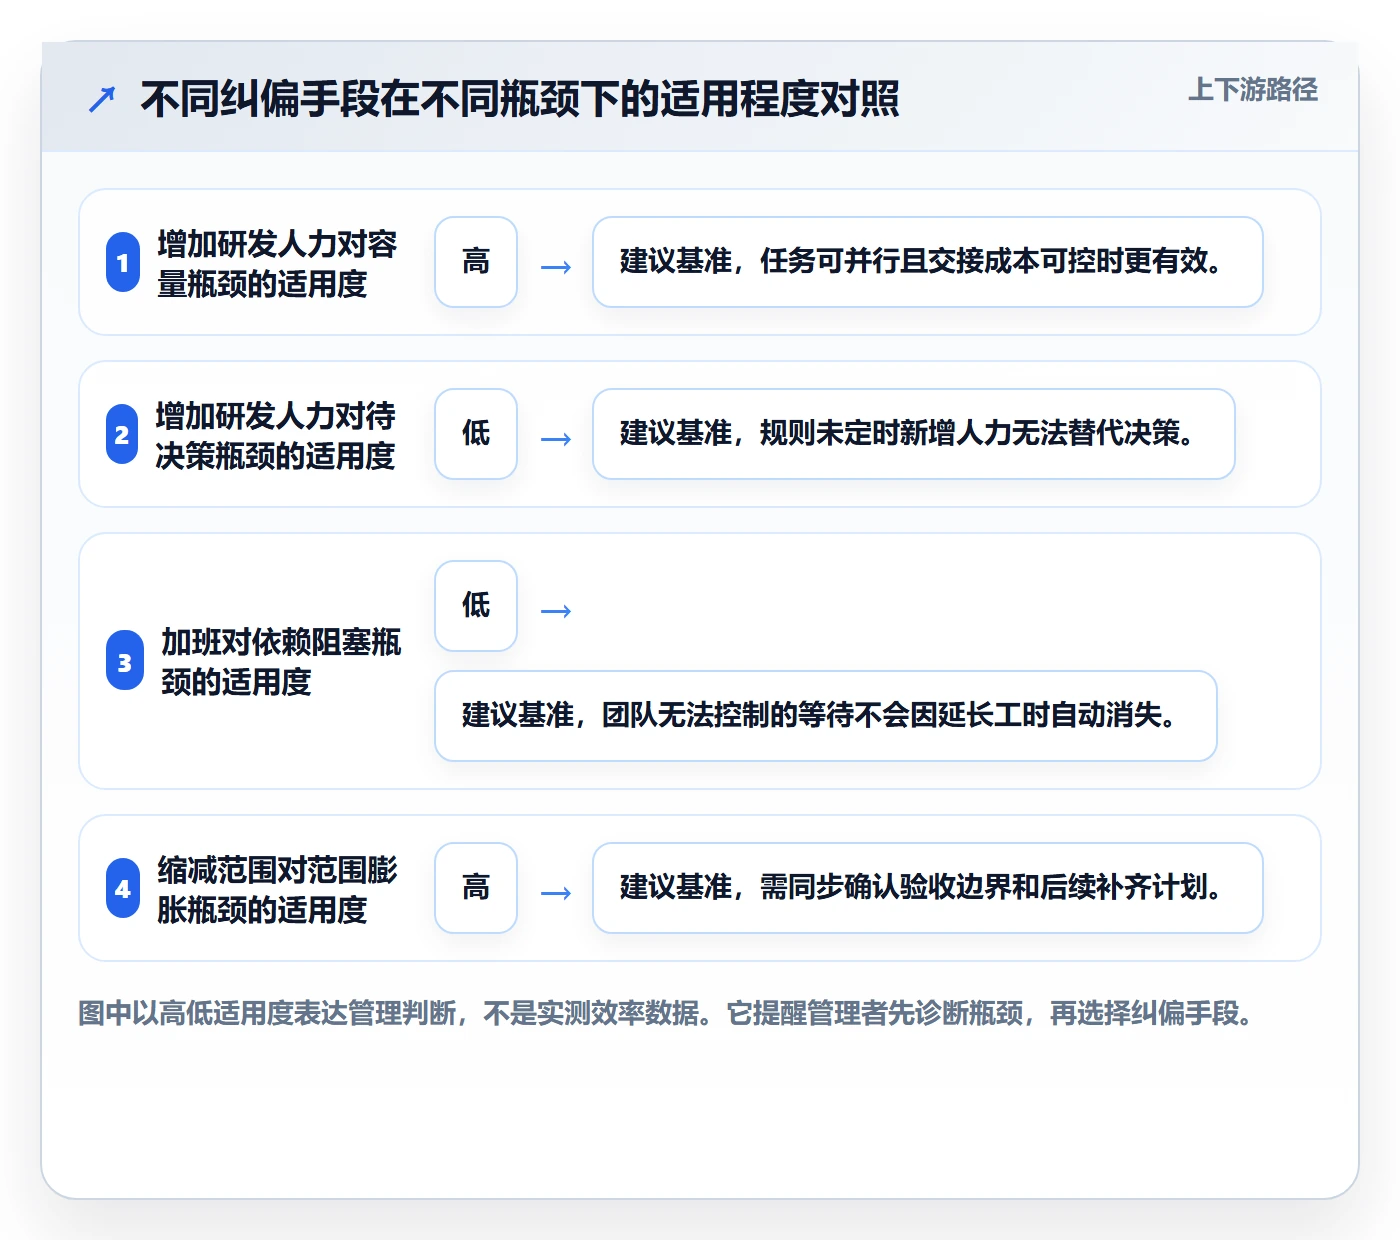Click the number 1 badge

pos(123,262)
